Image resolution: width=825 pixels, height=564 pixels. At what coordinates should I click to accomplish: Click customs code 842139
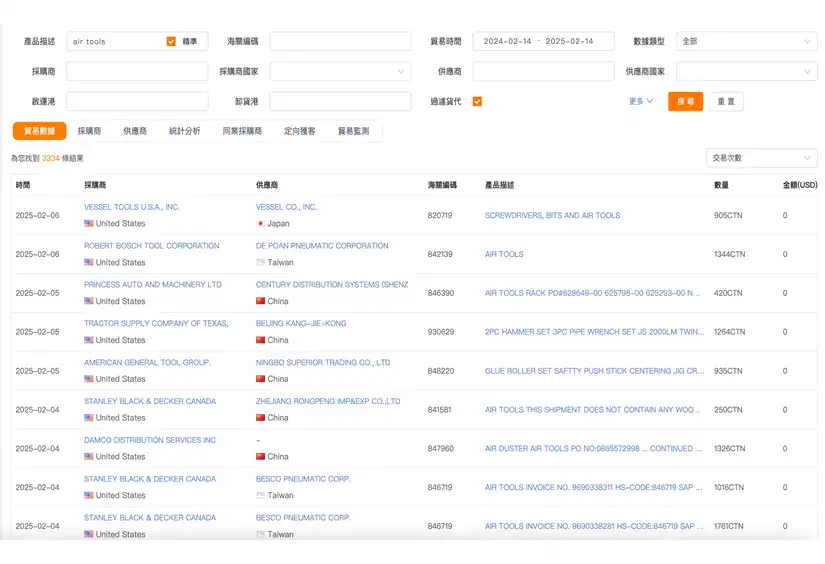click(440, 254)
